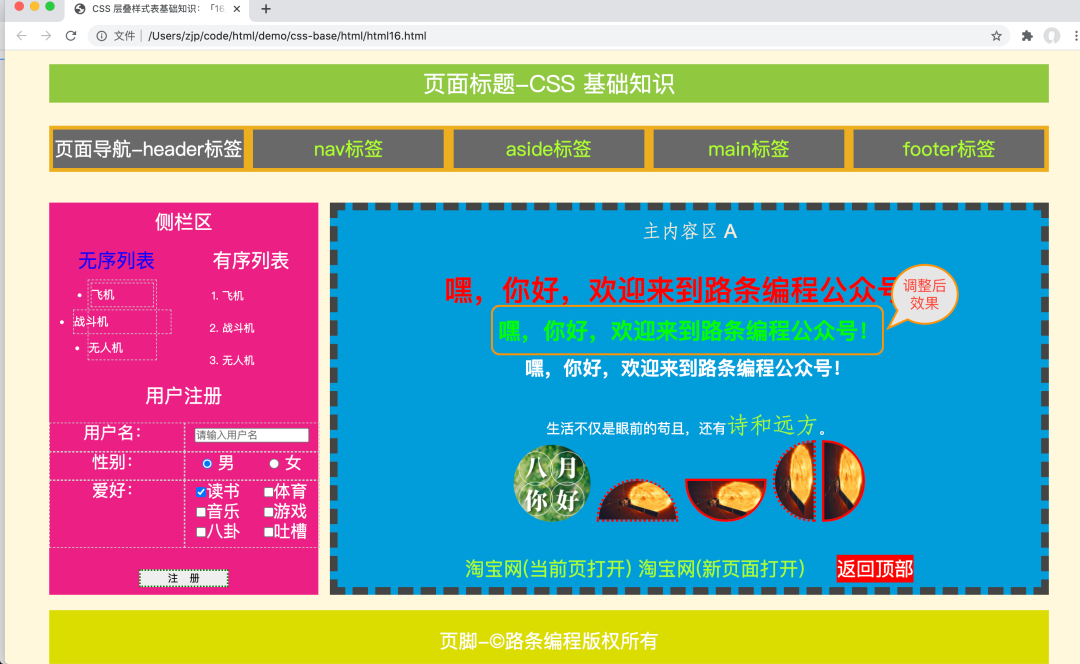Reload the page with refresh icon
This screenshot has height=664, width=1080.
pos(71,36)
